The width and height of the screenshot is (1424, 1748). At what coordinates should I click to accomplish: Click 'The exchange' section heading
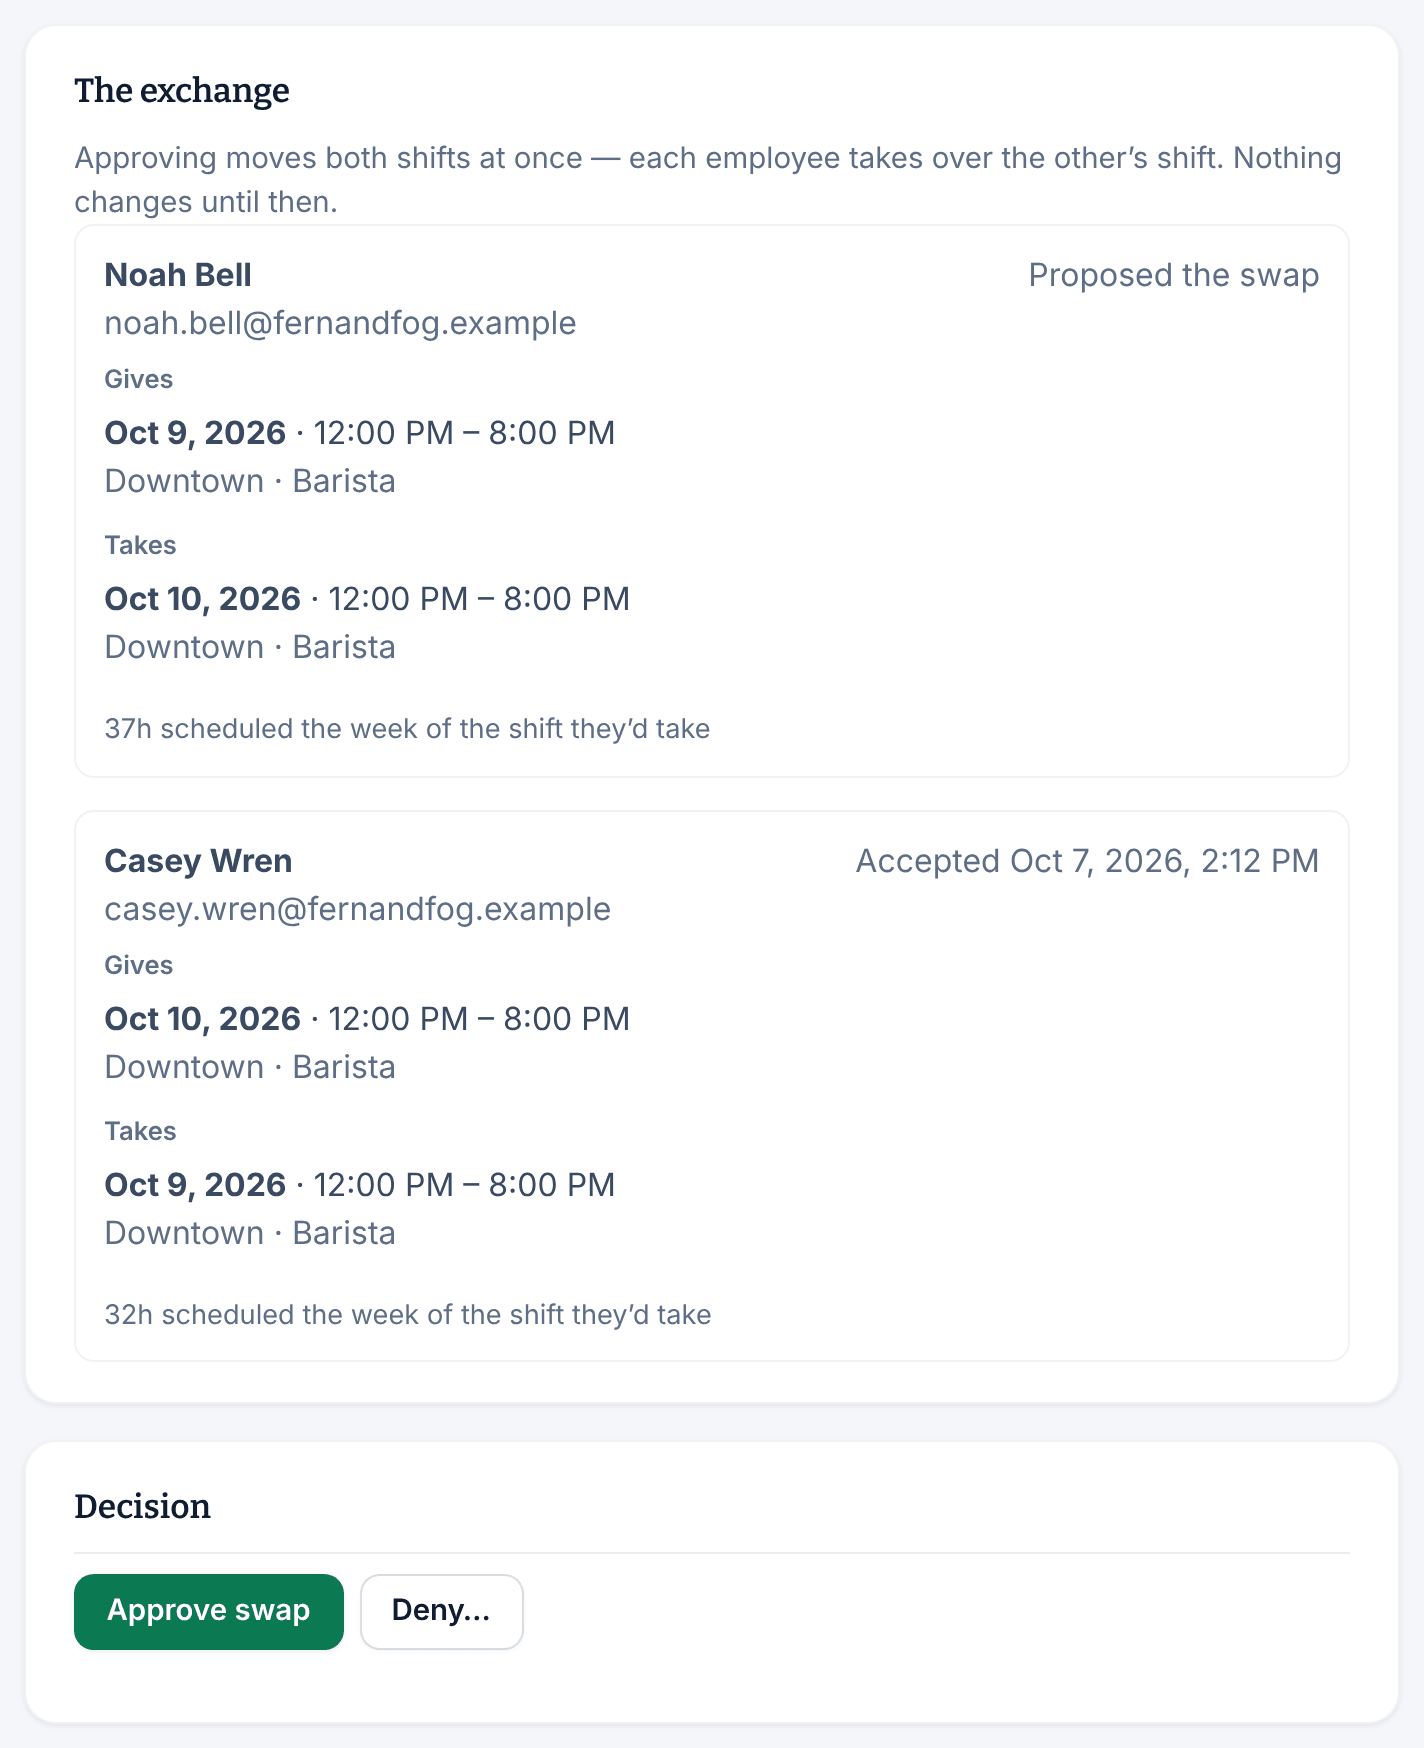coord(182,90)
